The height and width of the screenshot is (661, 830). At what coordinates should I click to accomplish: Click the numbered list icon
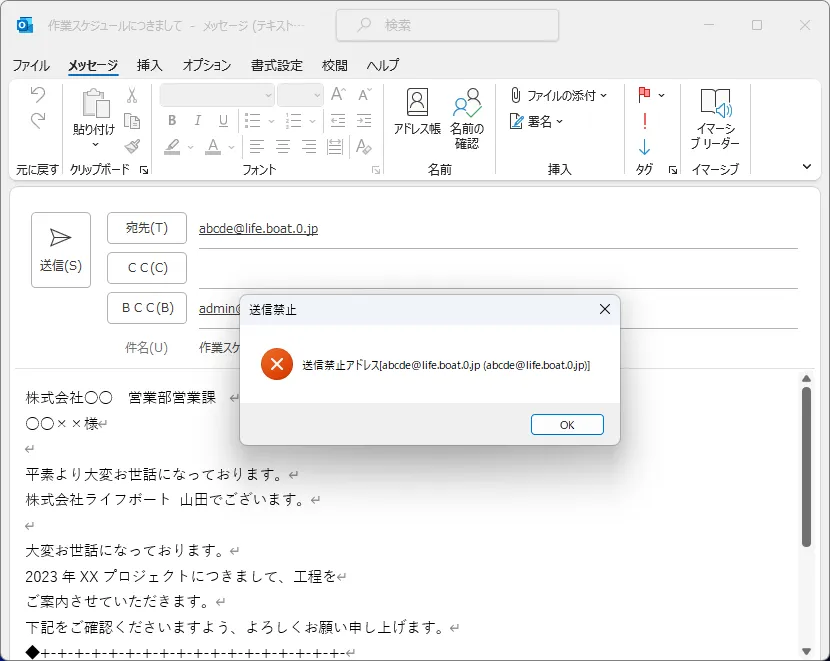tap(293, 121)
